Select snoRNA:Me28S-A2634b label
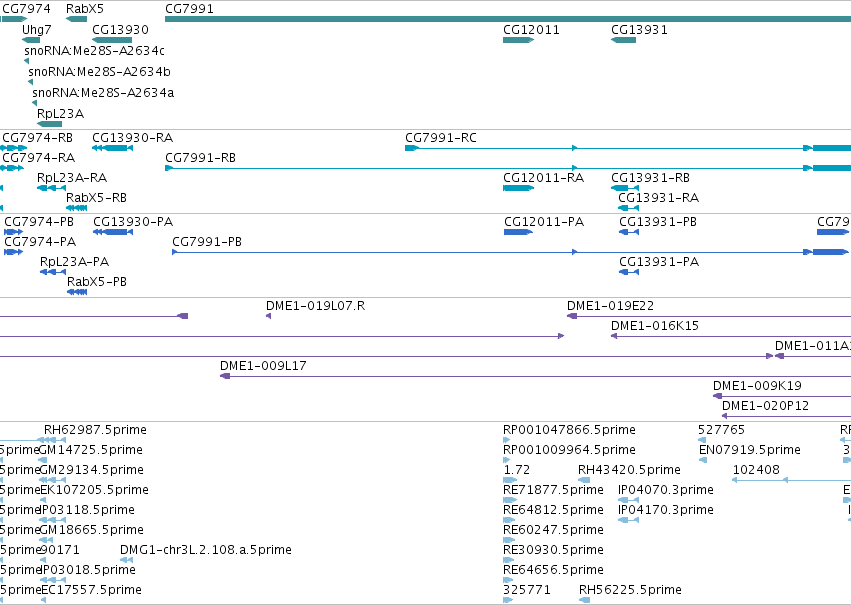851x605 pixels. [x=99, y=72]
